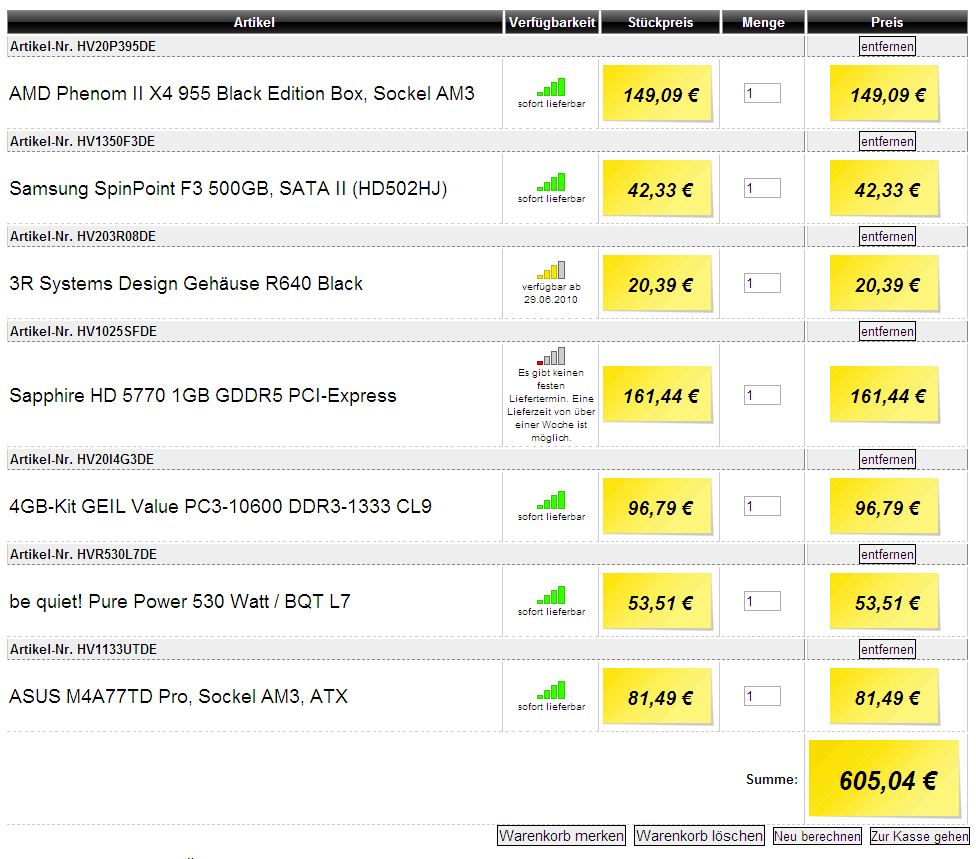This screenshot has height=859, width=976.
Task: Remove Sapphire HD 5770 via entfernen button
Action: 887,331
